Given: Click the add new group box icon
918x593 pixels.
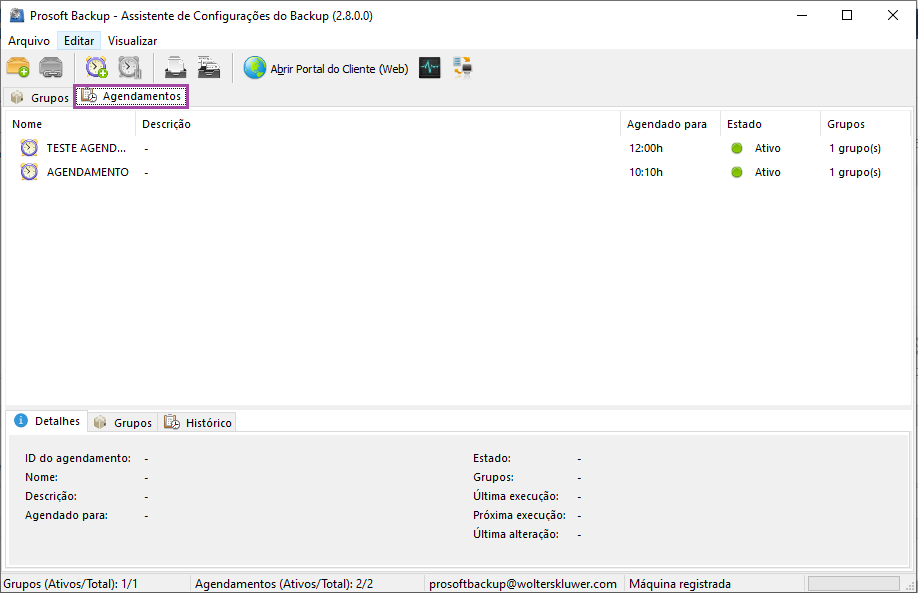Looking at the screenshot, I should [x=18, y=67].
